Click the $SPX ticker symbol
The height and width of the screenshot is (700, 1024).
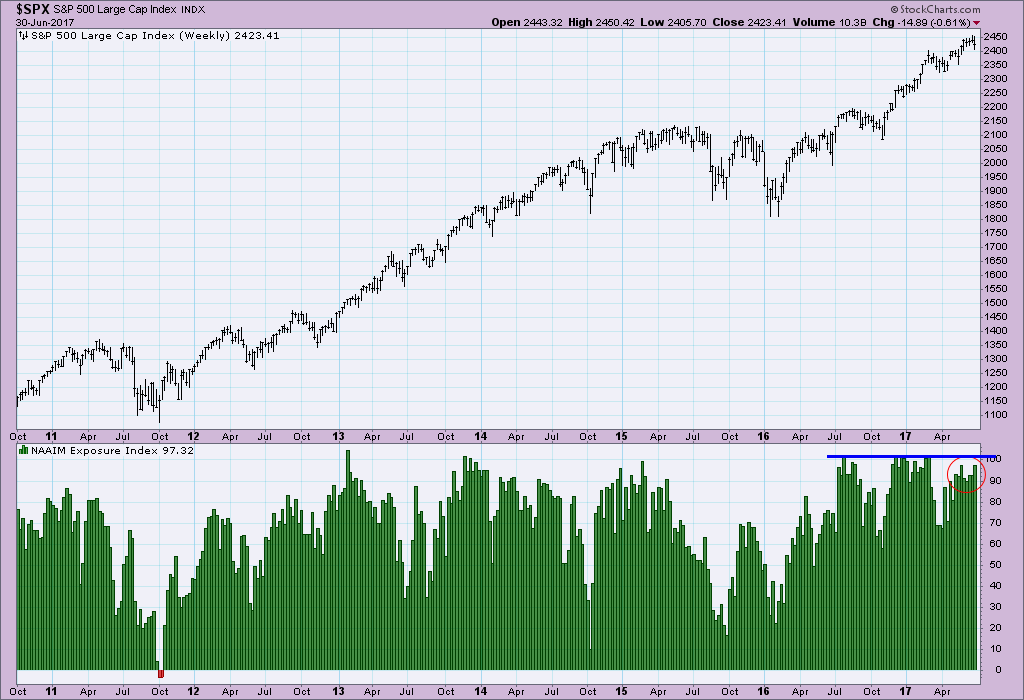click(x=34, y=8)
